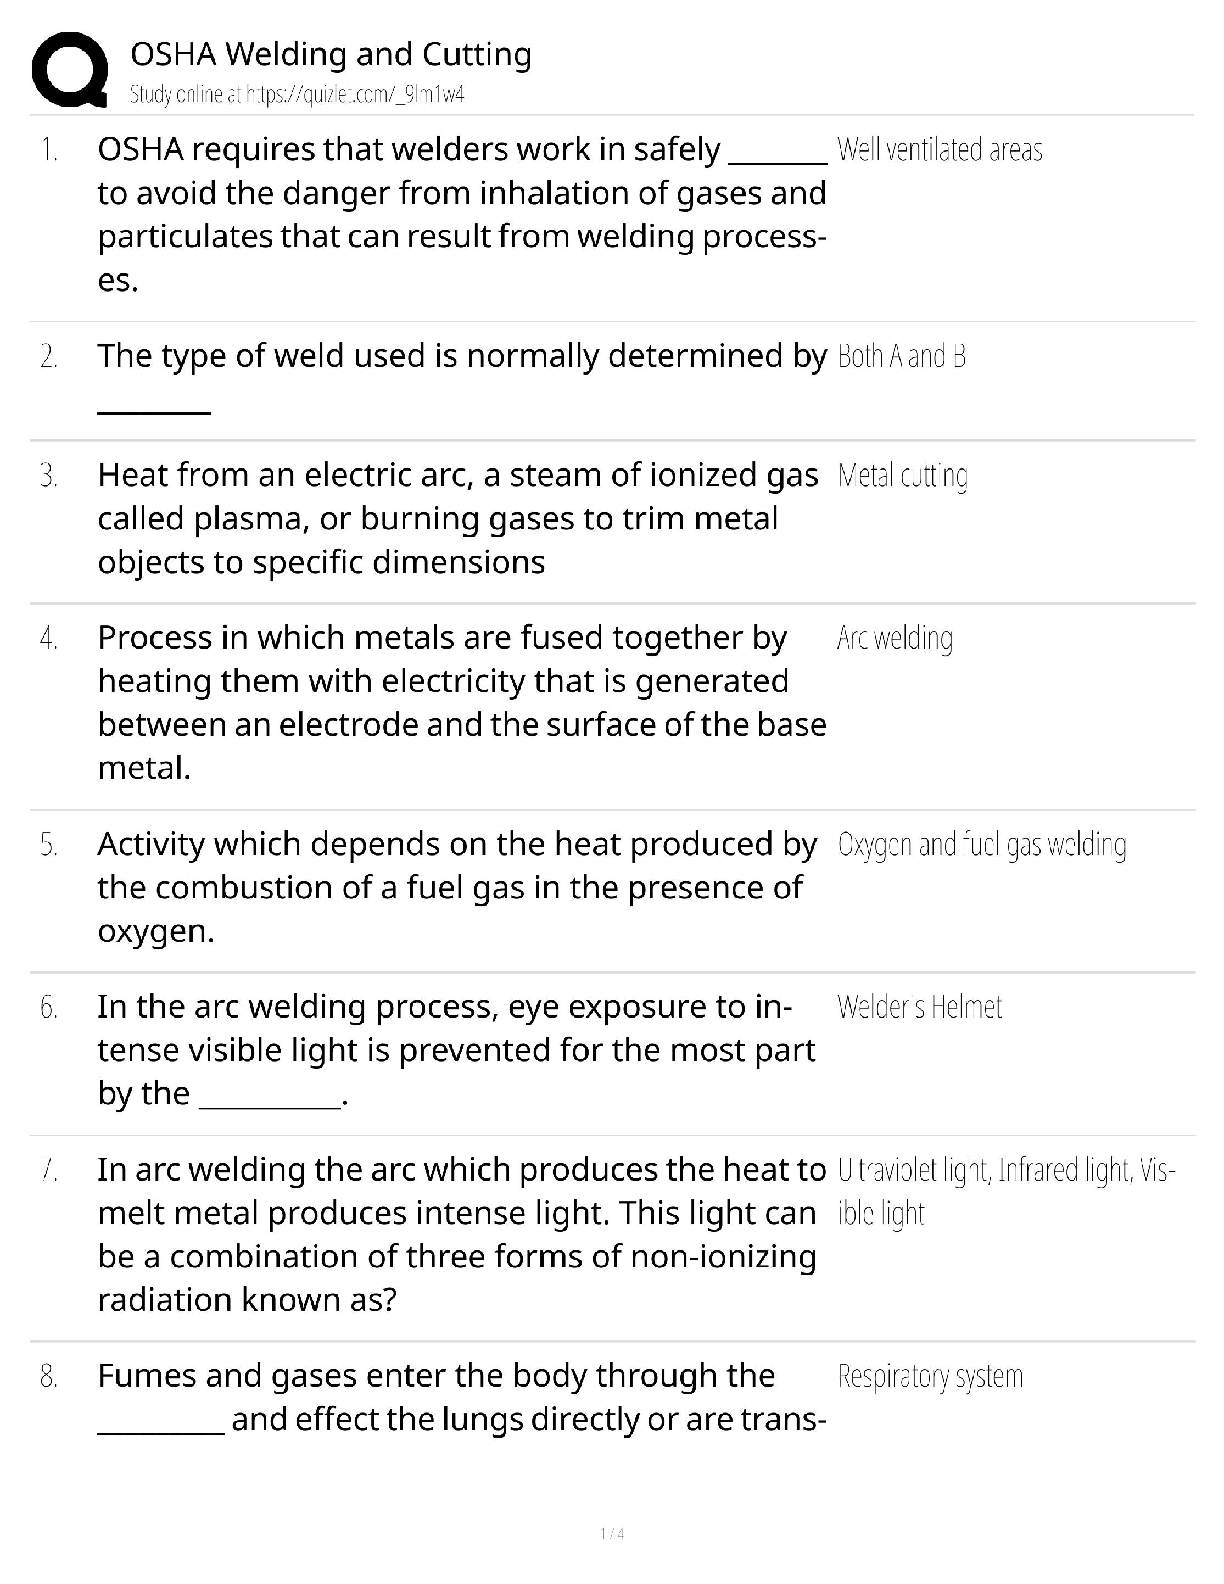1224x1584 pixels.
Task: Open the quizlet.com study link
Action: 297,95
